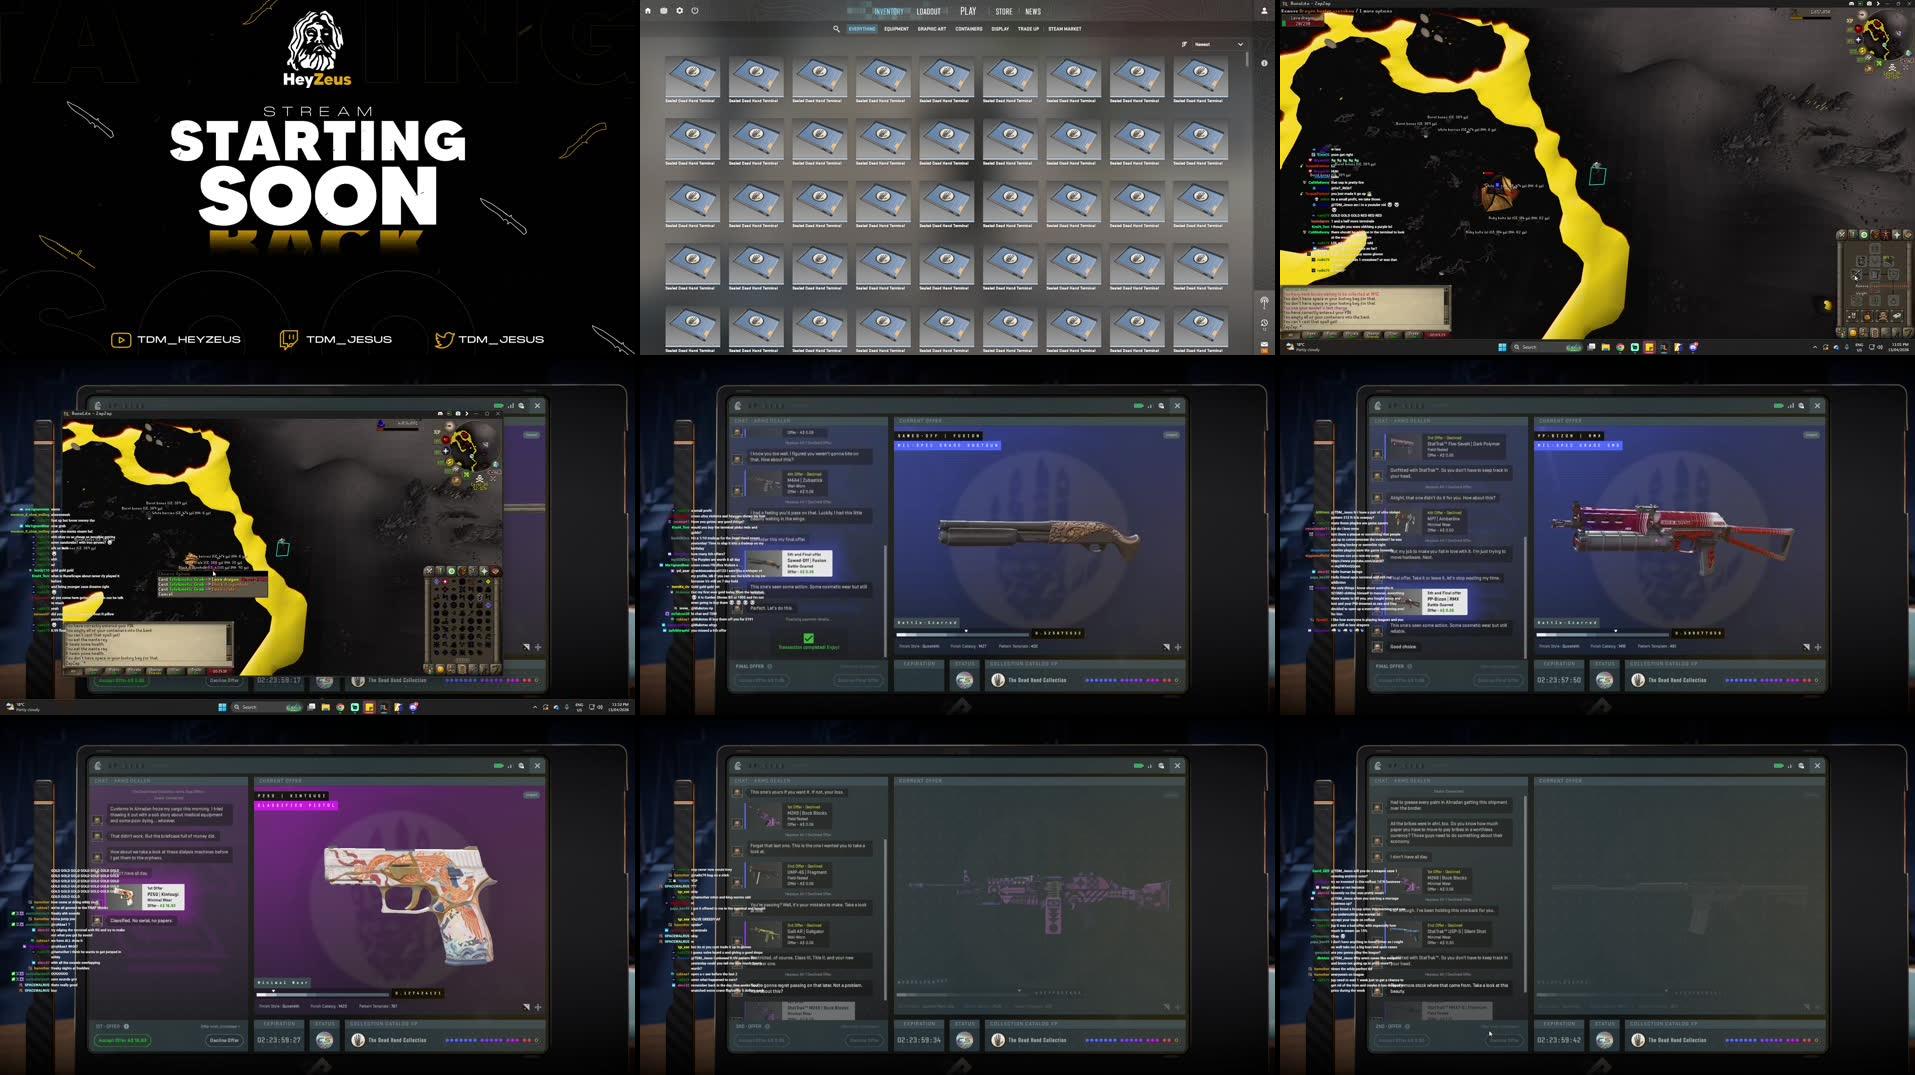The image size is (1915, 1075).
Task: Open the player profile icon at top right
Action: [x=1265, y=11]
